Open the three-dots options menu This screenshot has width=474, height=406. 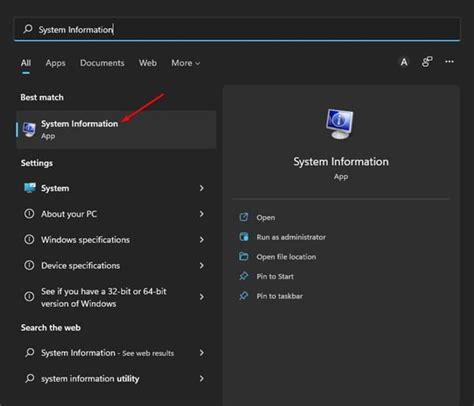449,62
